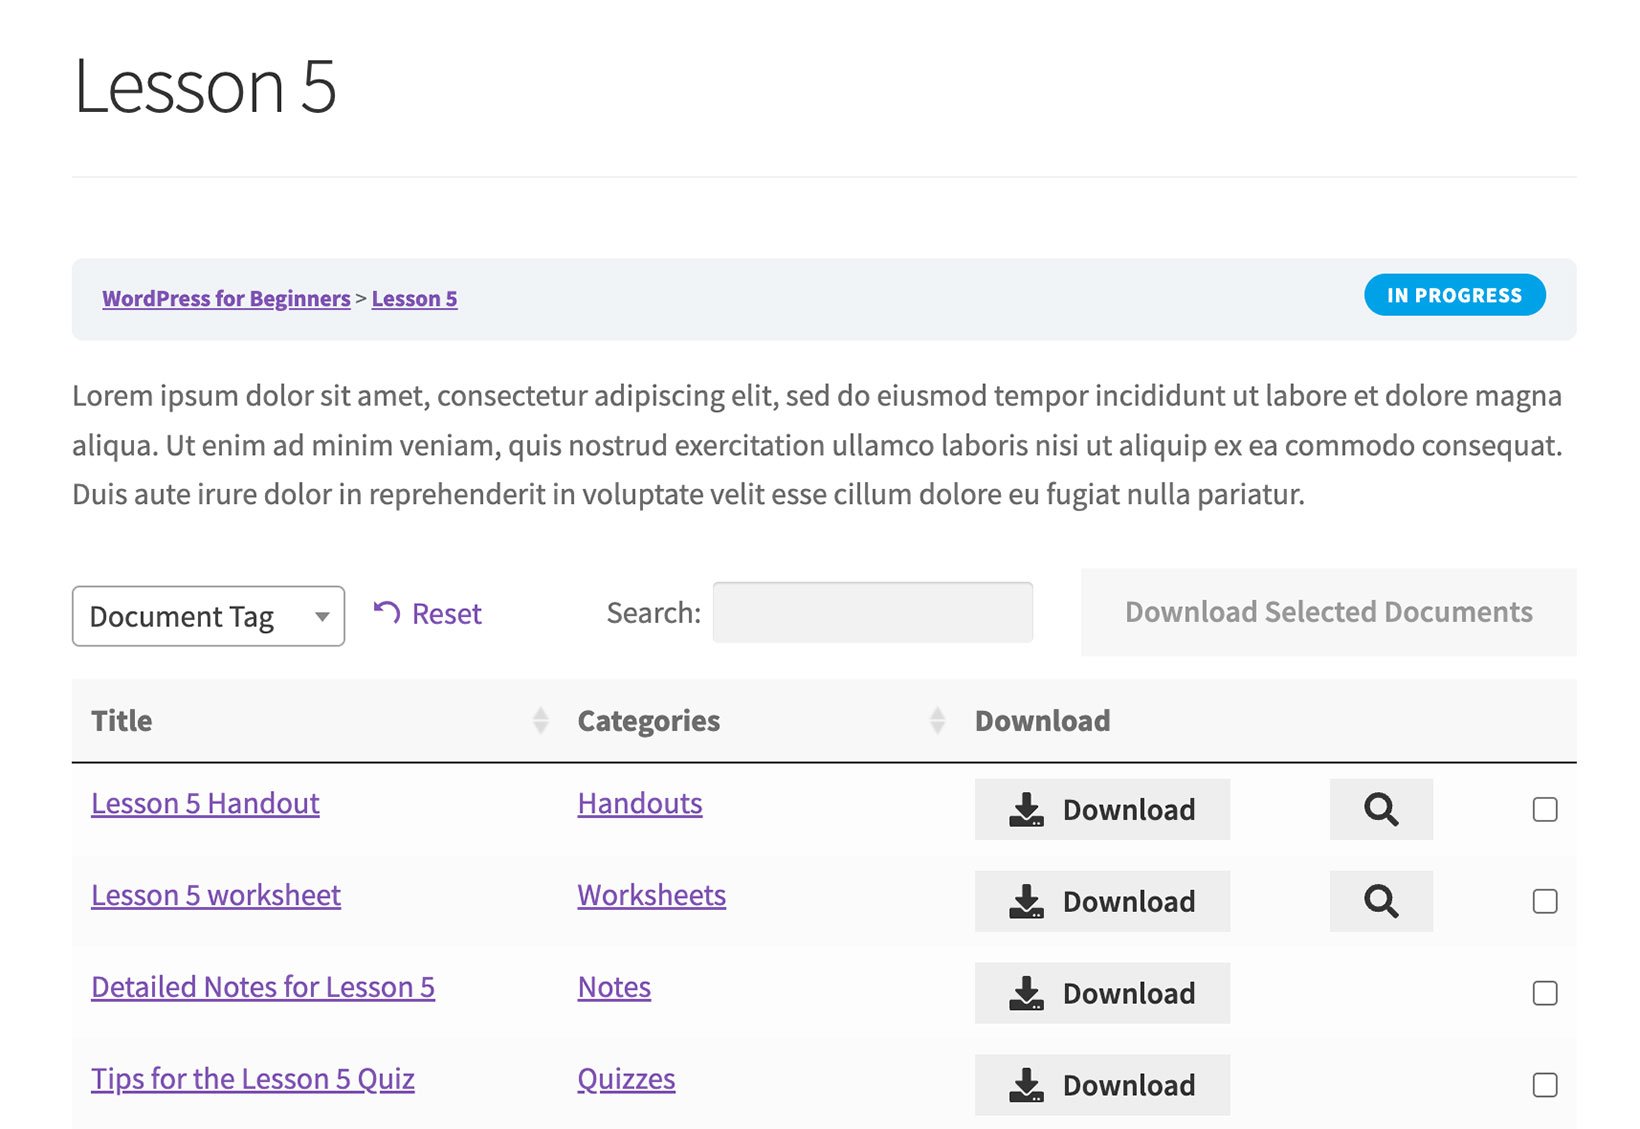Download Detailed Notes for Lesson 5
Screen dimensions: 1640x1129
[1101, 993]
